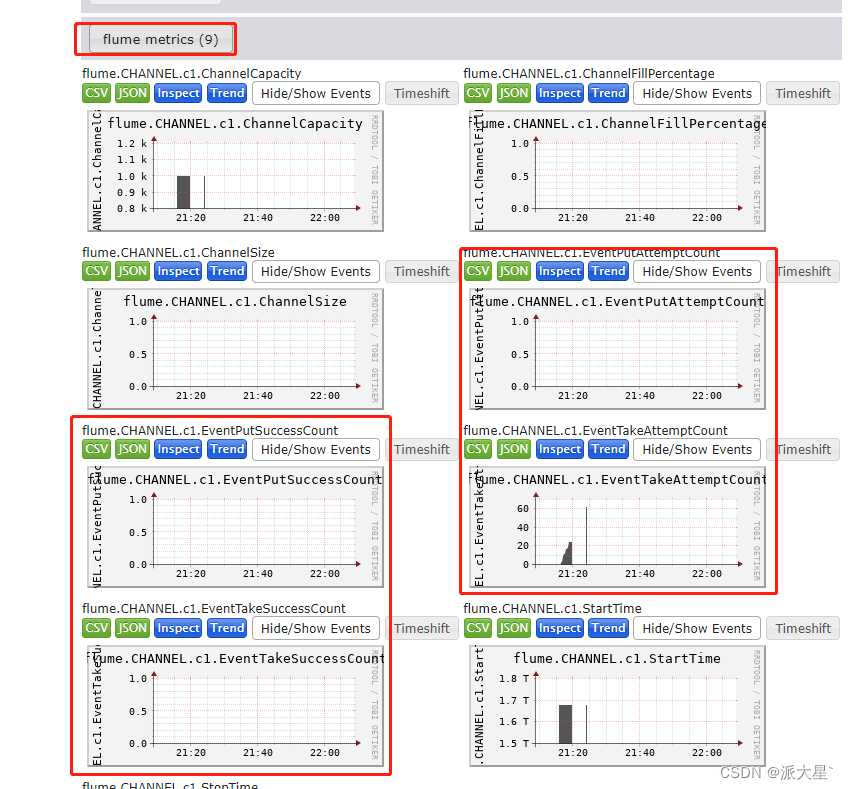The height and width of the screenshot is (789, 848).
Task: Open the EventPutAttemptCount graph image
Action: click(618, 349)
